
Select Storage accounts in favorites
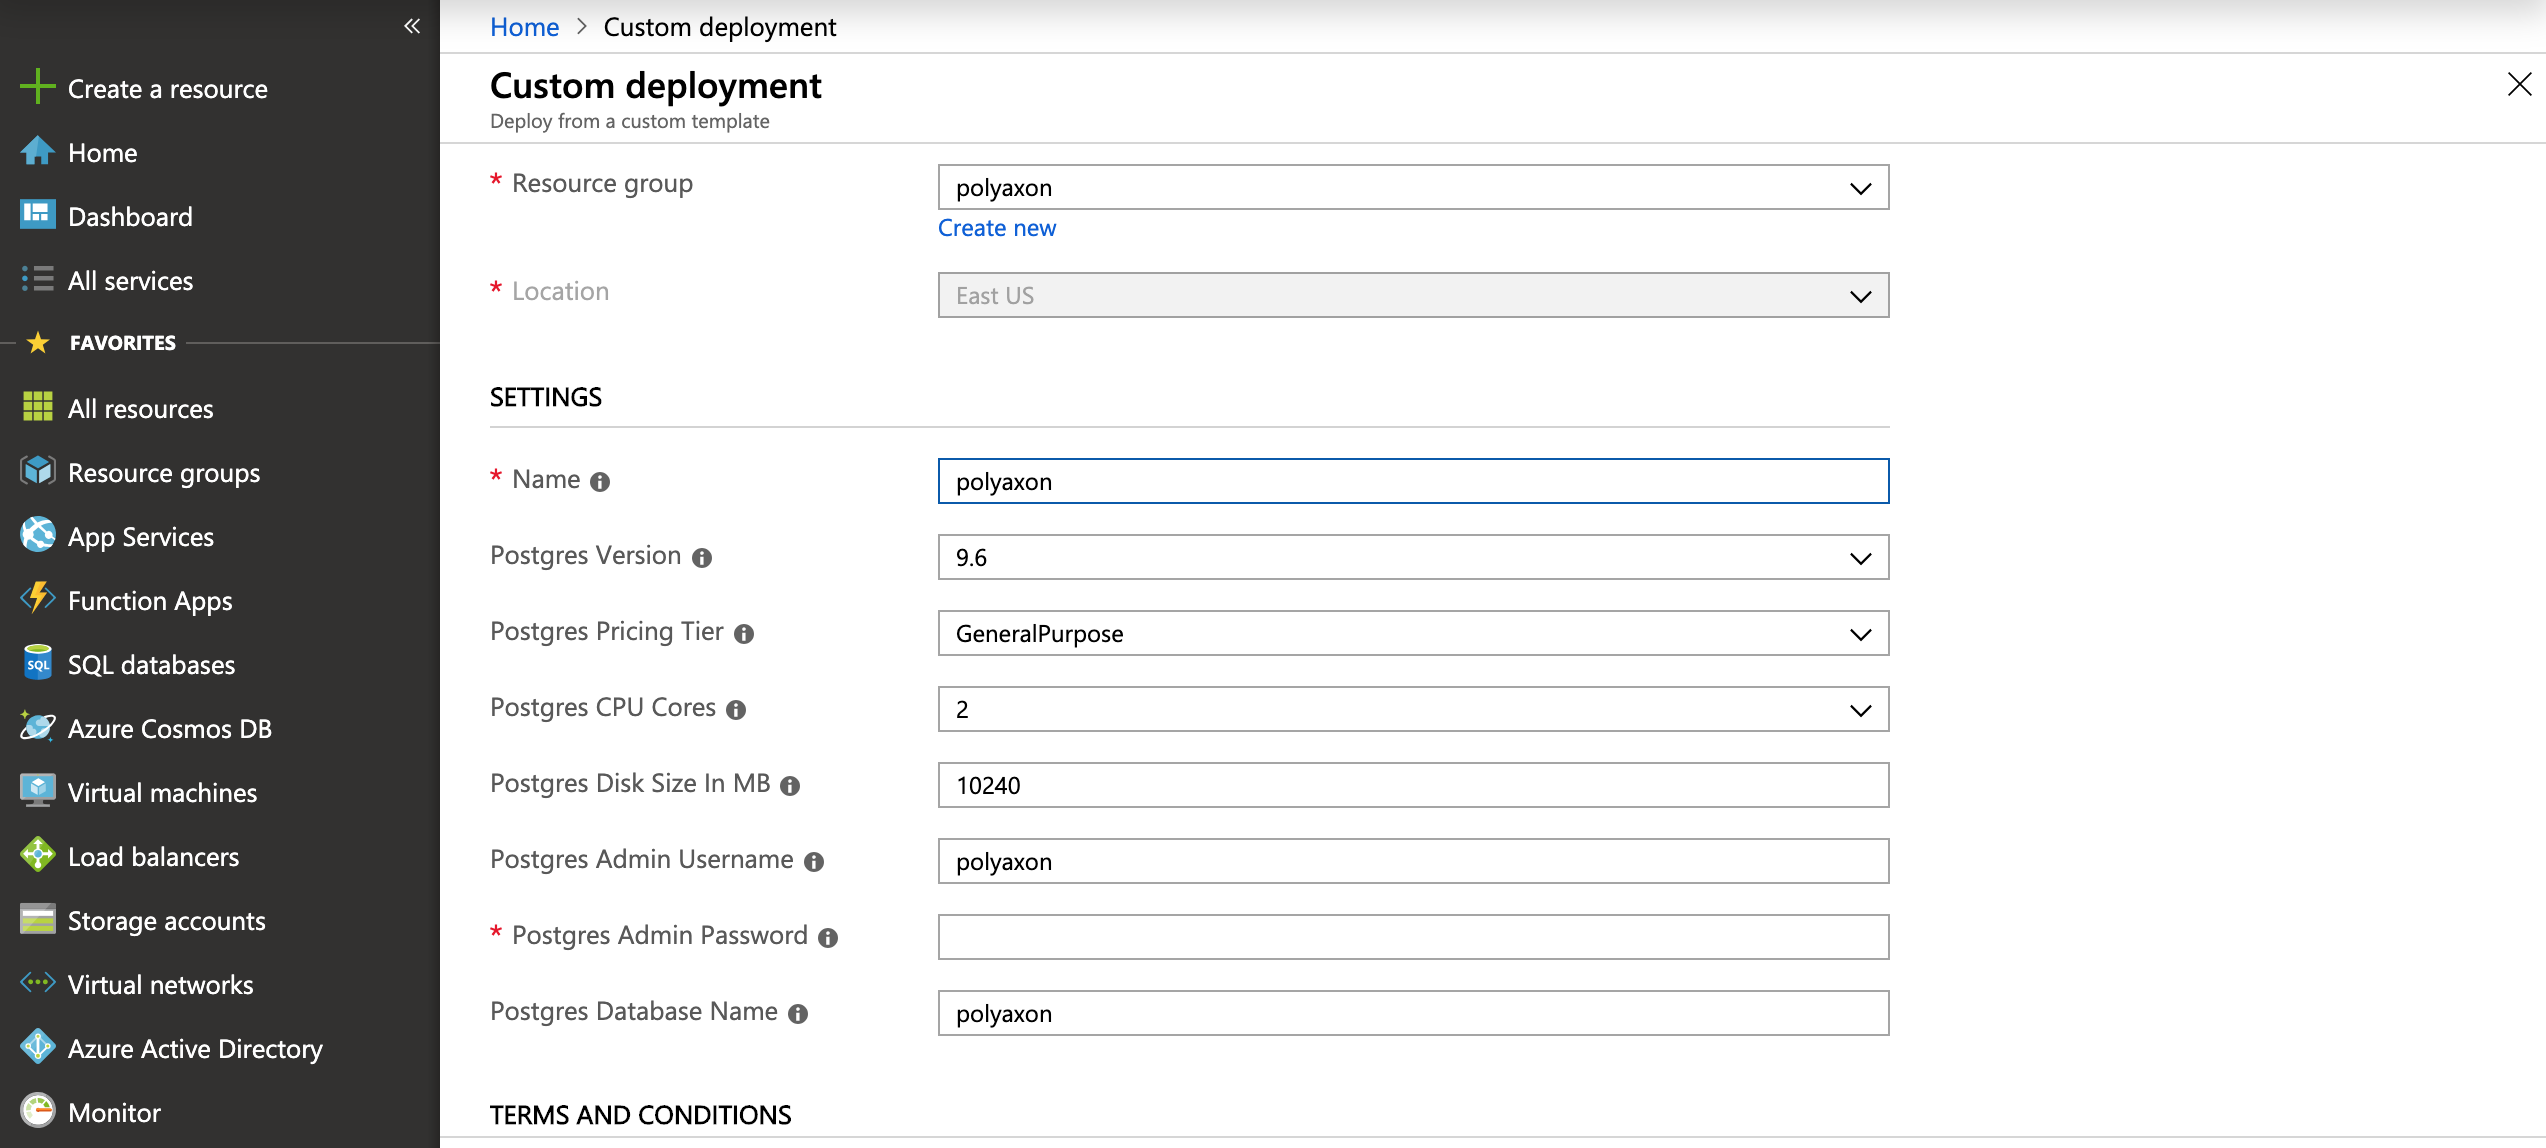point(166,920)
